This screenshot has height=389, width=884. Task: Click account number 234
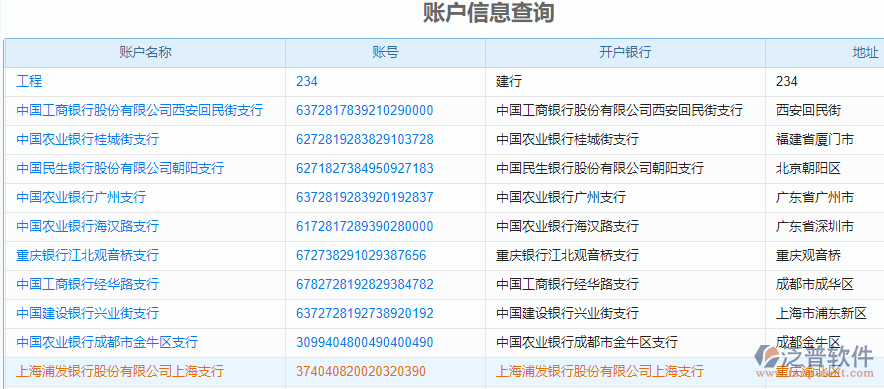click(x=307, y=81)
